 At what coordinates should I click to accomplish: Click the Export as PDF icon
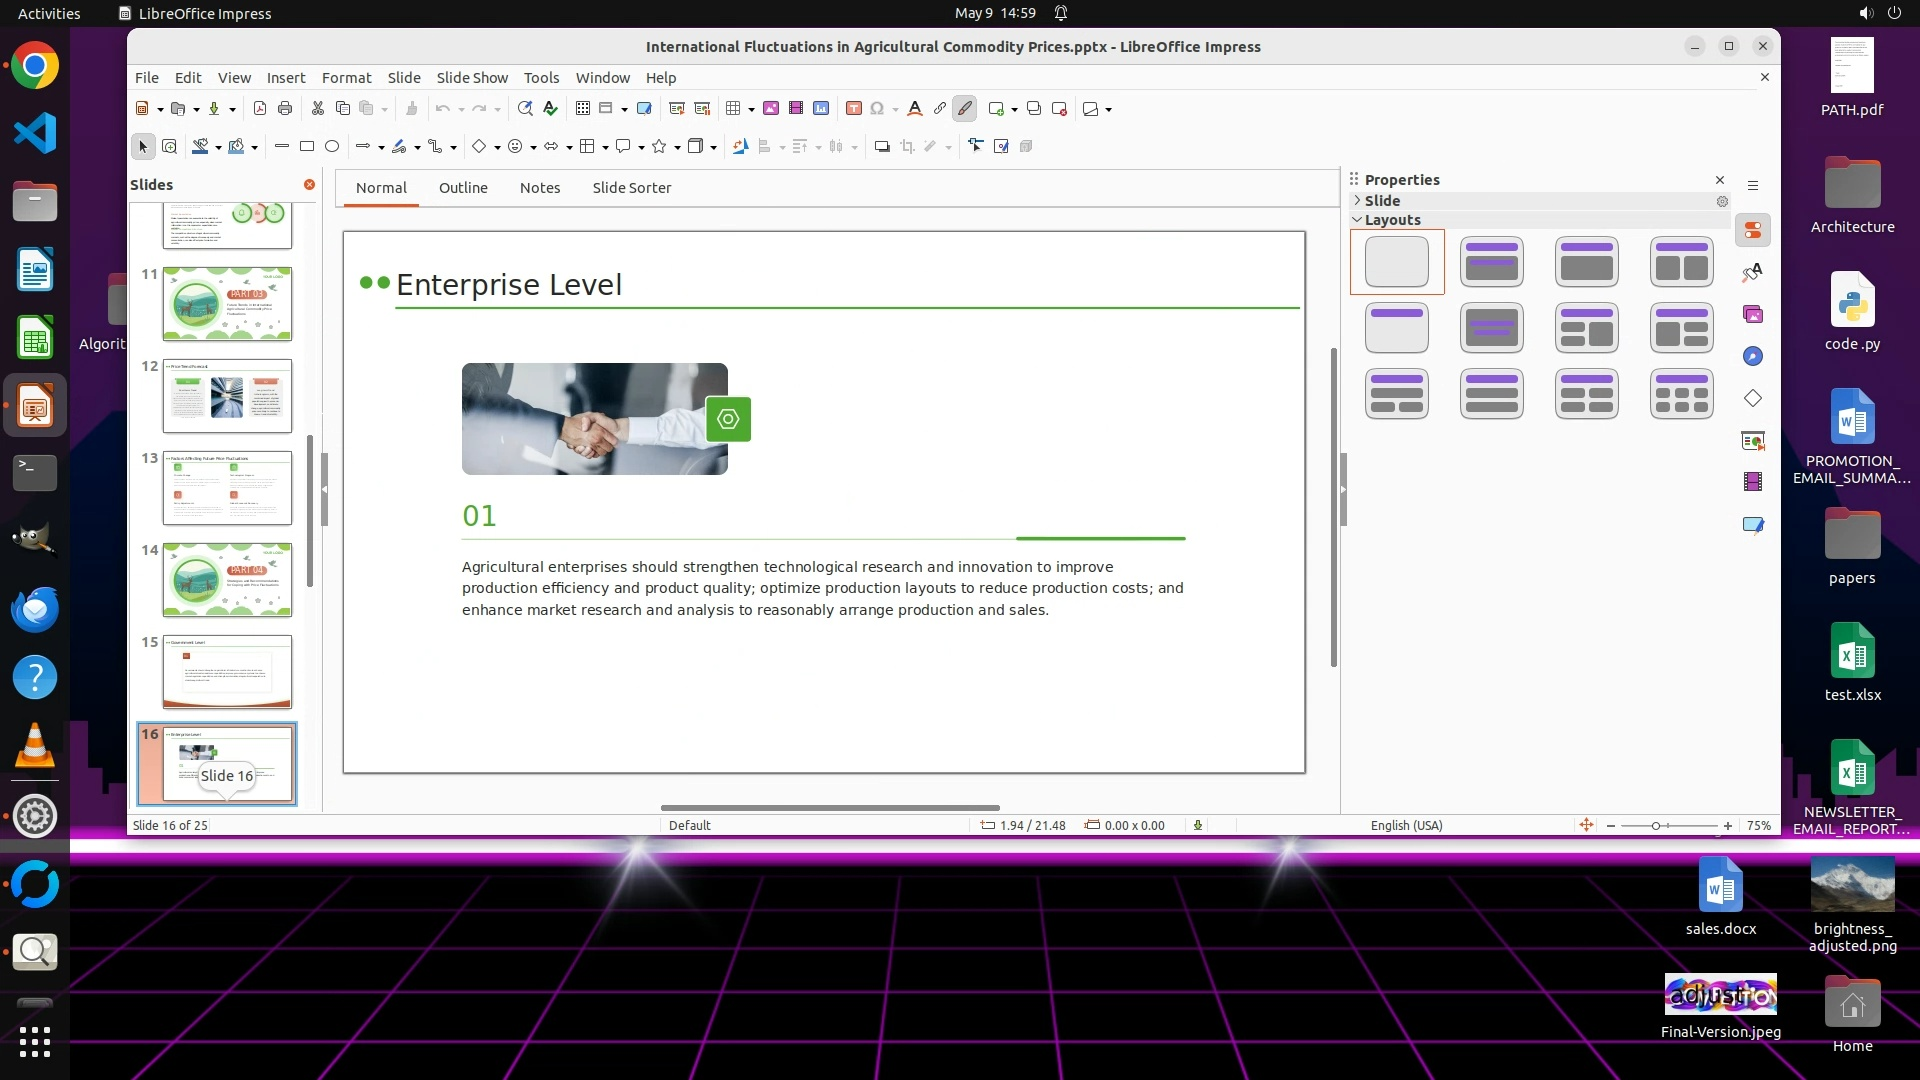point(260,109)
